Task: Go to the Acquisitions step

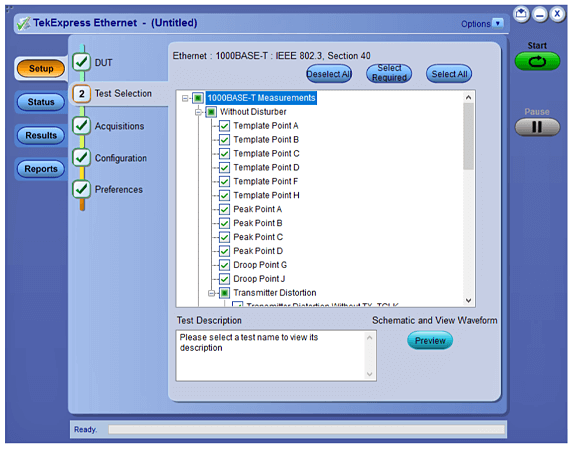Action: click(x=119, y=126)
